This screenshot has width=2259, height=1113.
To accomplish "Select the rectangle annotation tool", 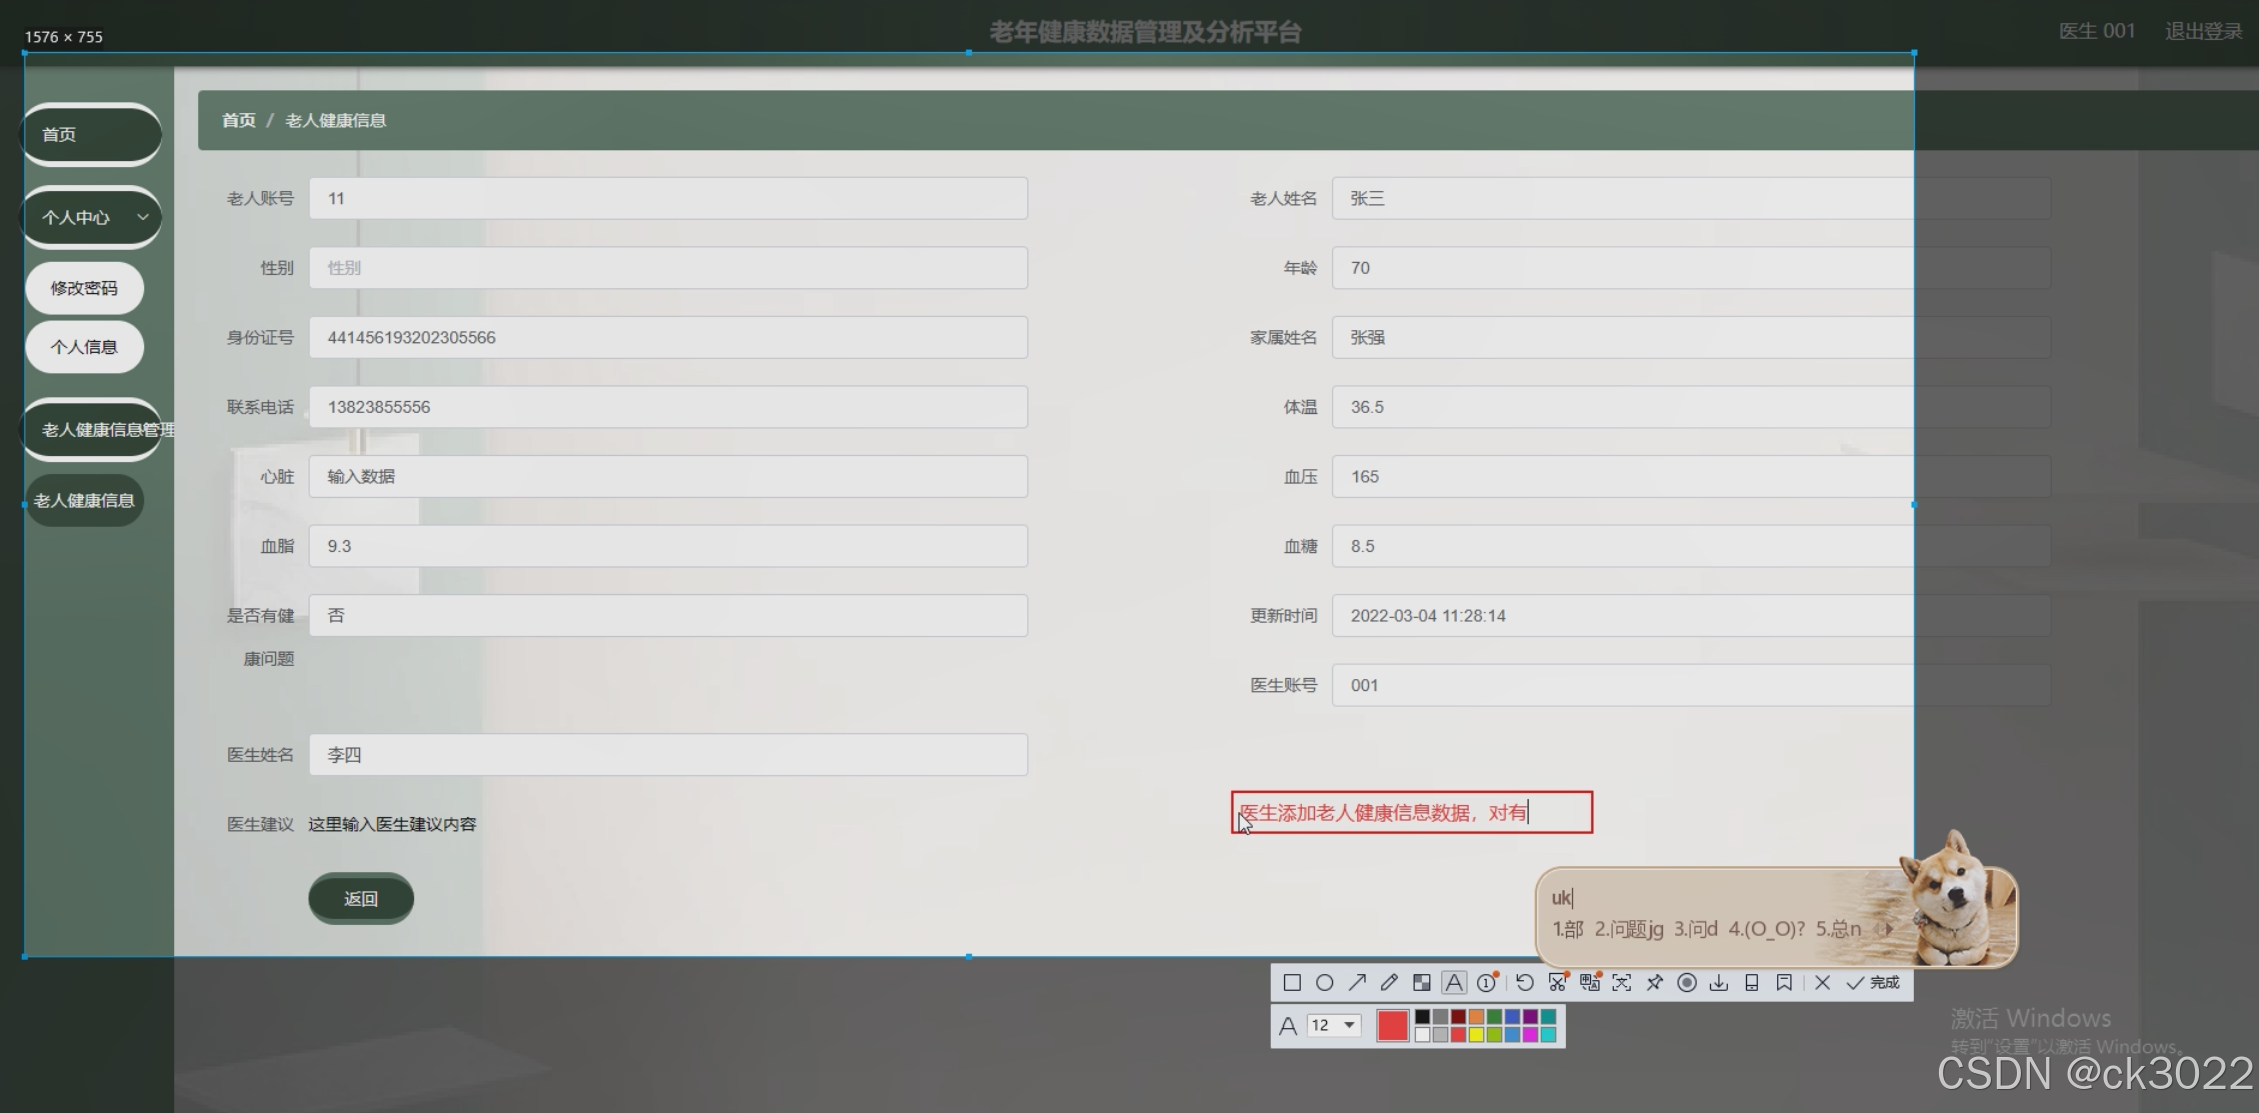I will [x=1292, y=983].
